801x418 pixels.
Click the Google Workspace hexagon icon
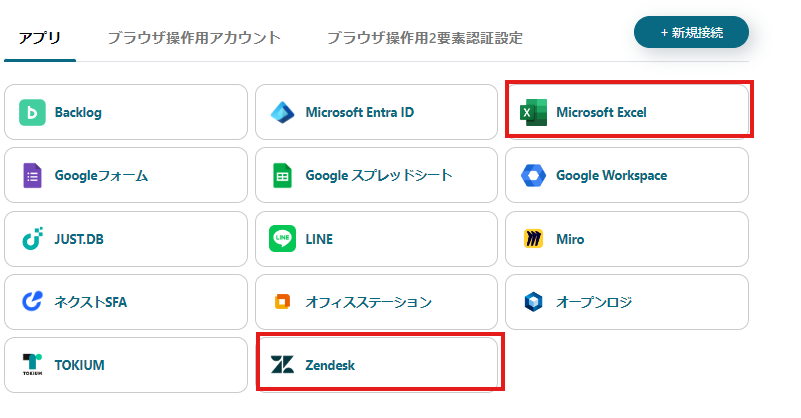(533, 176)
